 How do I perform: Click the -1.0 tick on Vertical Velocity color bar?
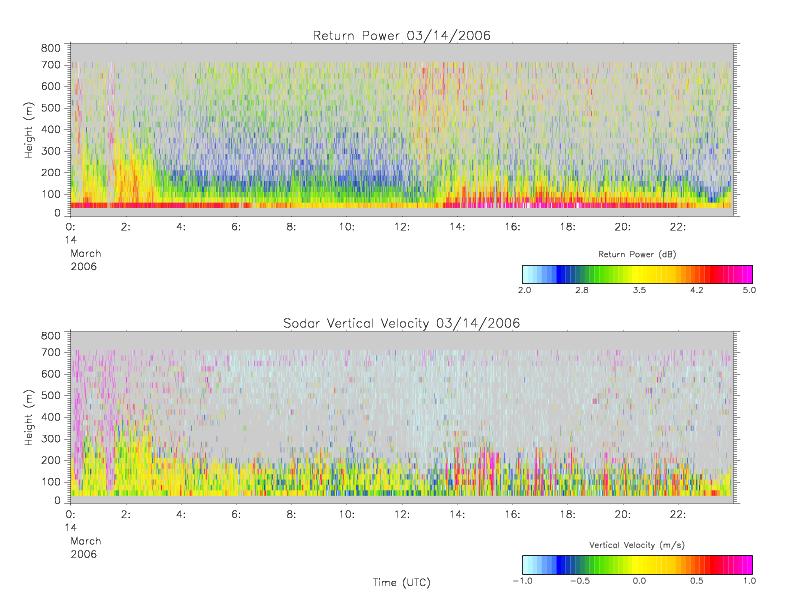[x=523, y=581]
